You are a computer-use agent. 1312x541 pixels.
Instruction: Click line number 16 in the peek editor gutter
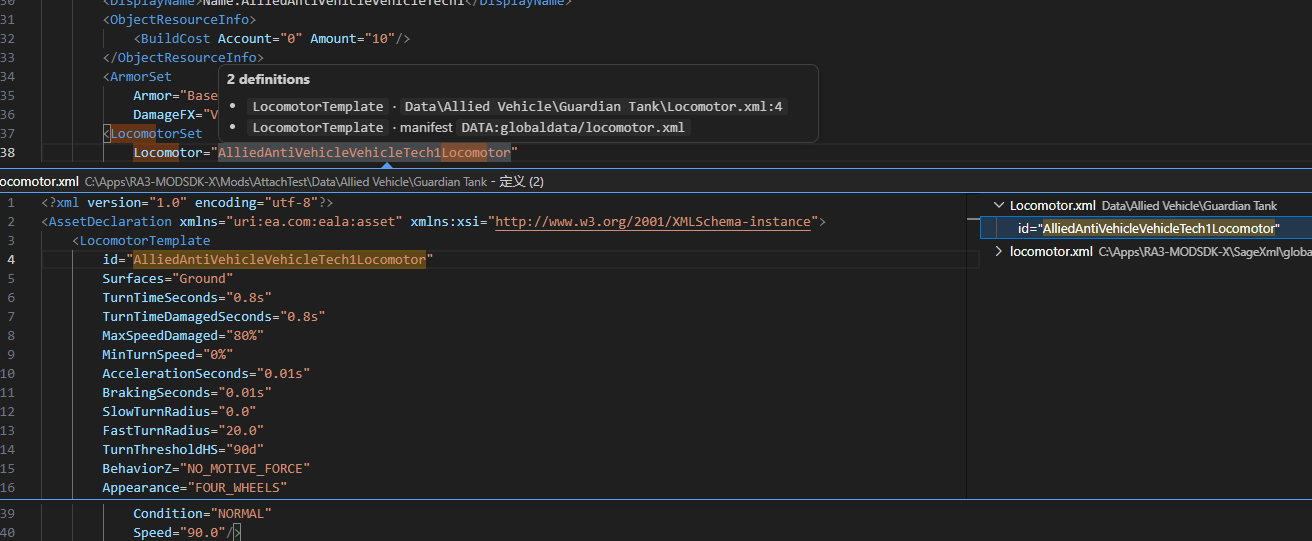click(x=8, y=487)
